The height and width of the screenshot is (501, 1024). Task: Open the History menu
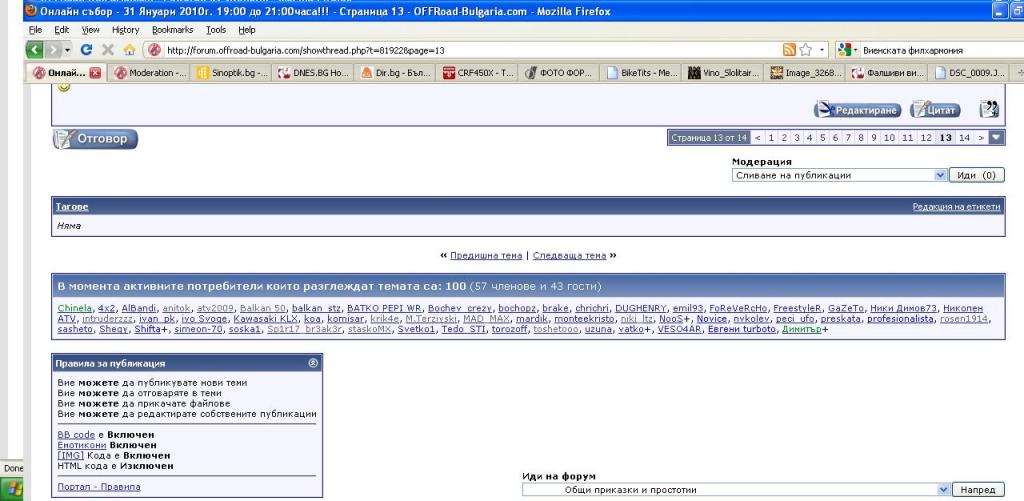[125, 30]
